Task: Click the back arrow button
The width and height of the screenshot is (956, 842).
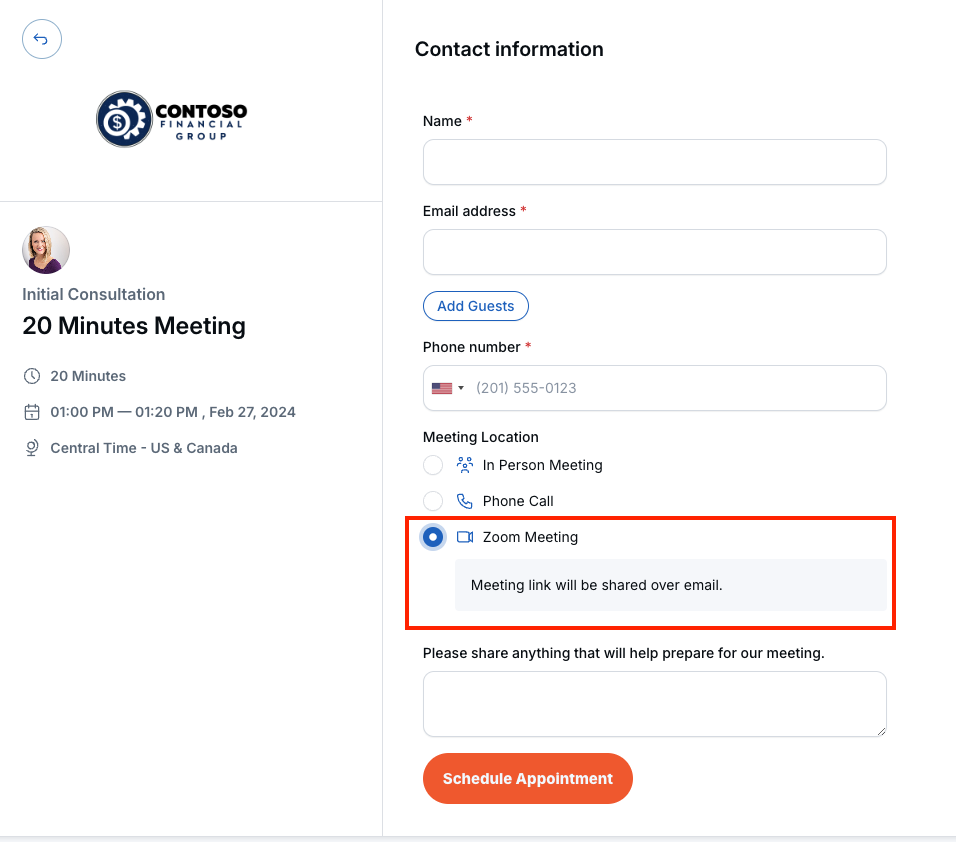Action: point(41,39)
